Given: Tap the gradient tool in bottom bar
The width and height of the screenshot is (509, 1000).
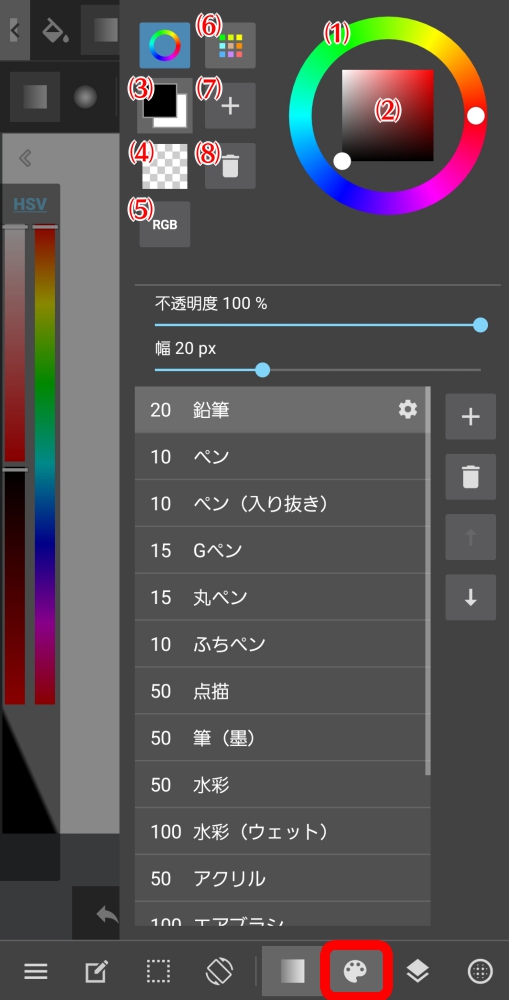Looking at the screenshot, I should click(293, 971).
